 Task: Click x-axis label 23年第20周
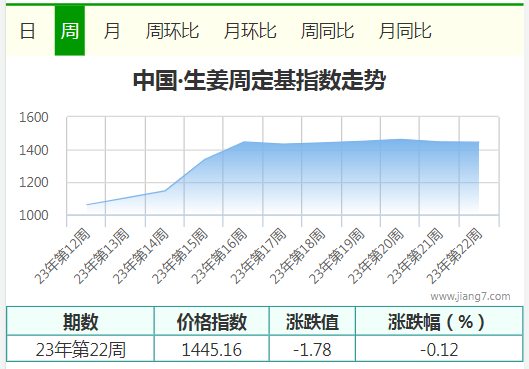[375, 256]
